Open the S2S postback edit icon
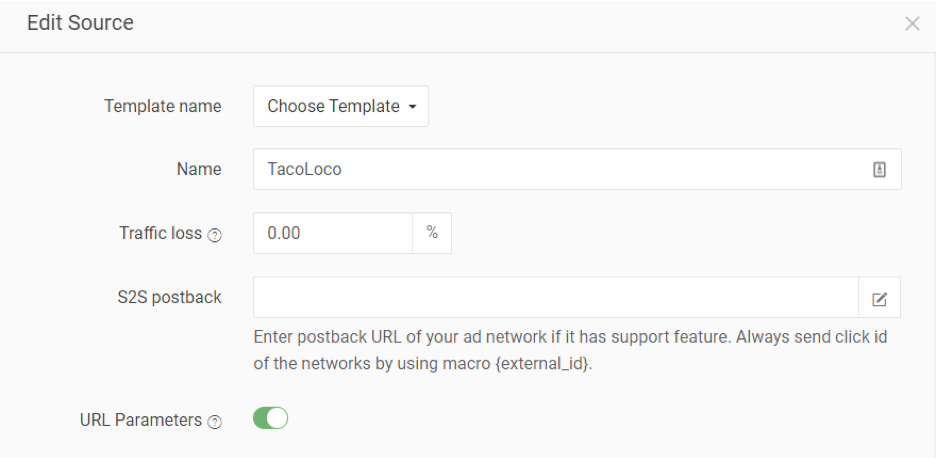This screenshot has width=936, height=458. (x=879, y=299)
